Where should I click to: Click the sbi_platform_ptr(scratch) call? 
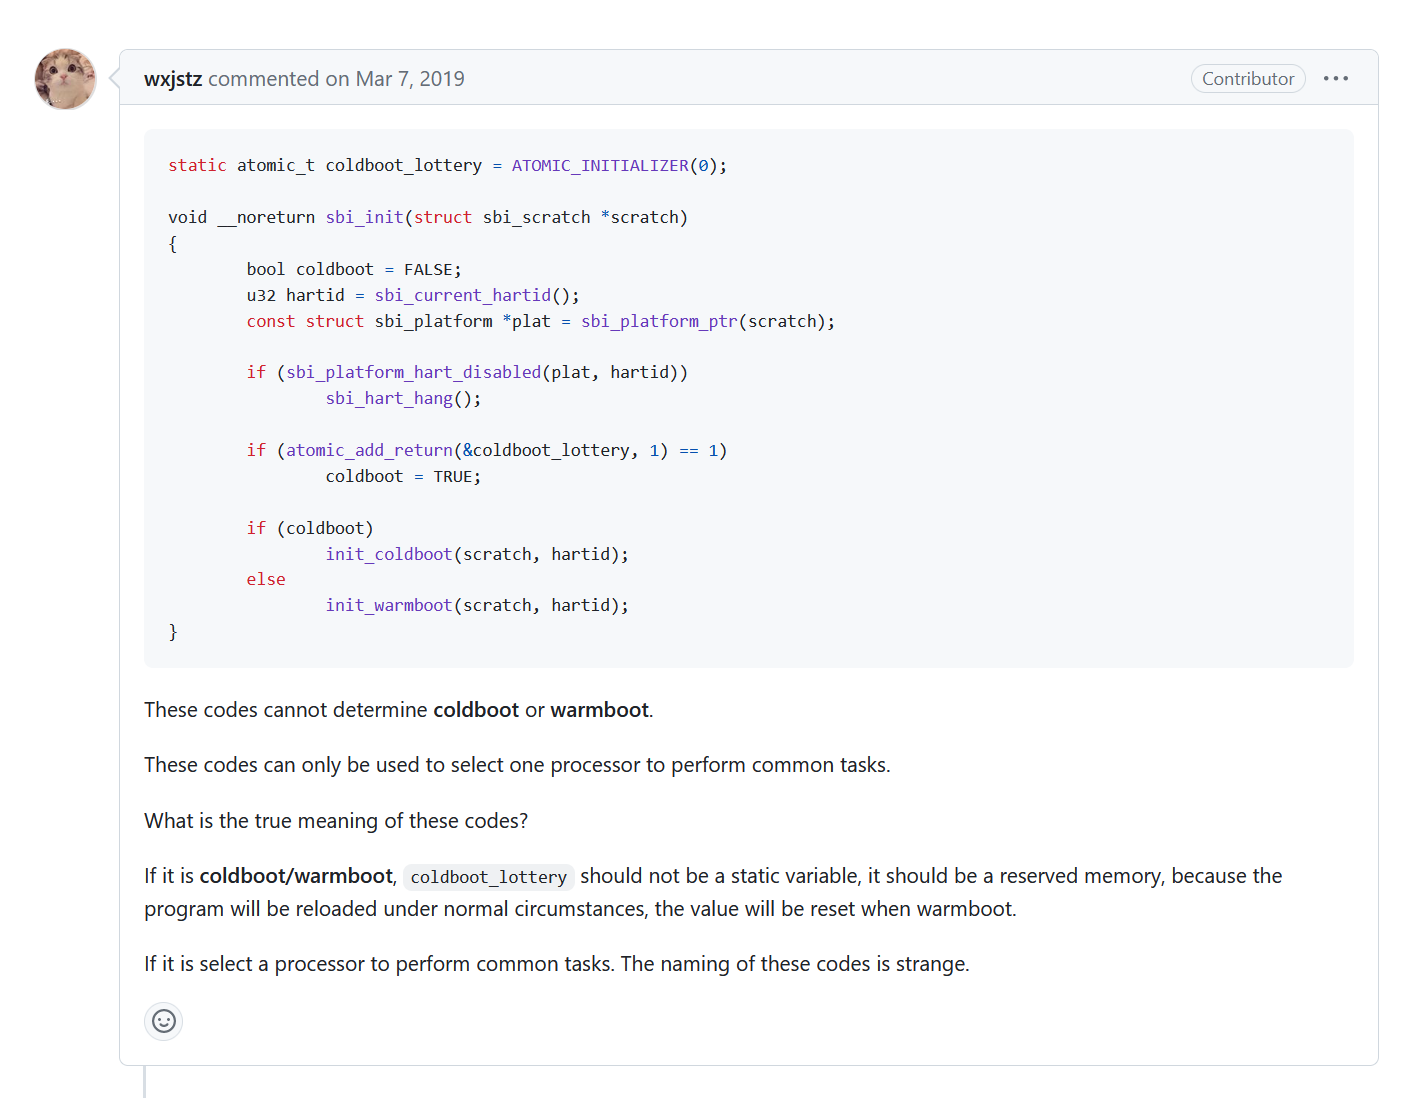point(707,321)
